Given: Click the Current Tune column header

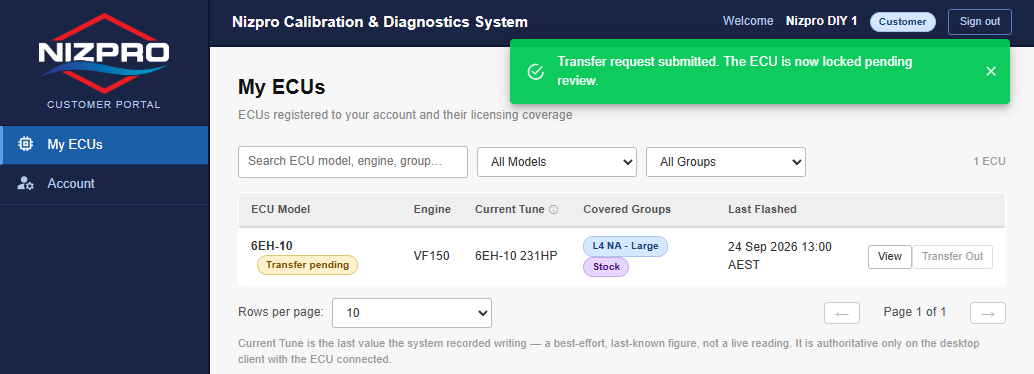Looking at the screenshot, I should coord(510,210).
